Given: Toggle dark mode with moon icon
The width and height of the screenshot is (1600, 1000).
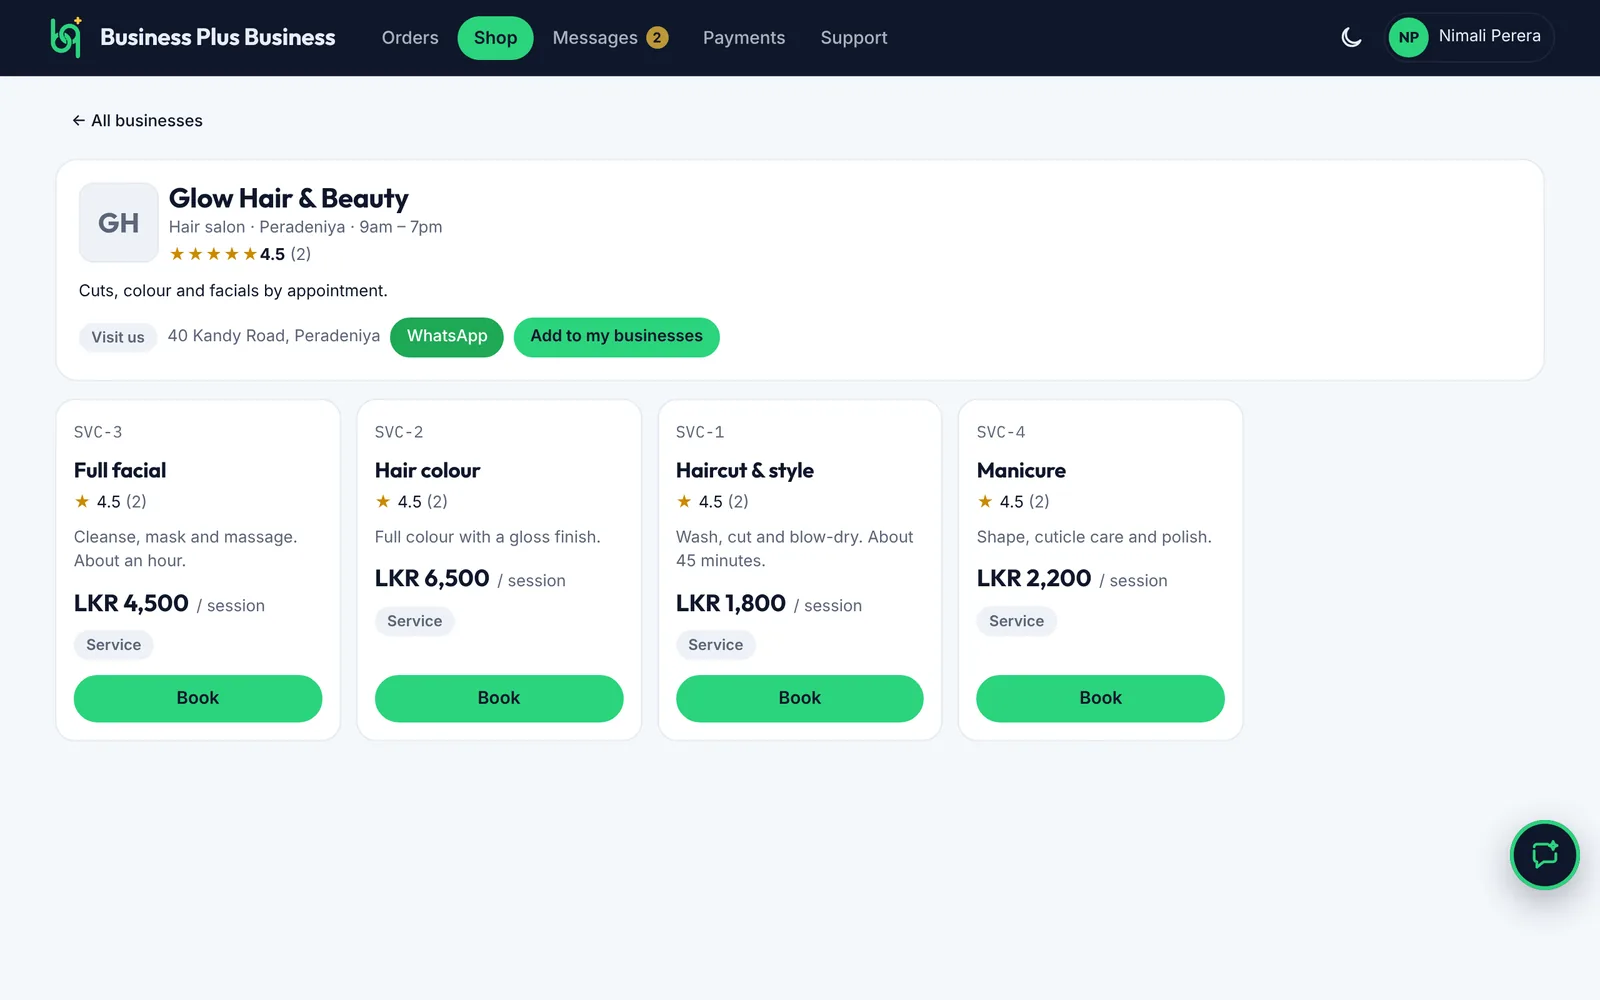Looking at the screenshot, I should (1351, 38).
